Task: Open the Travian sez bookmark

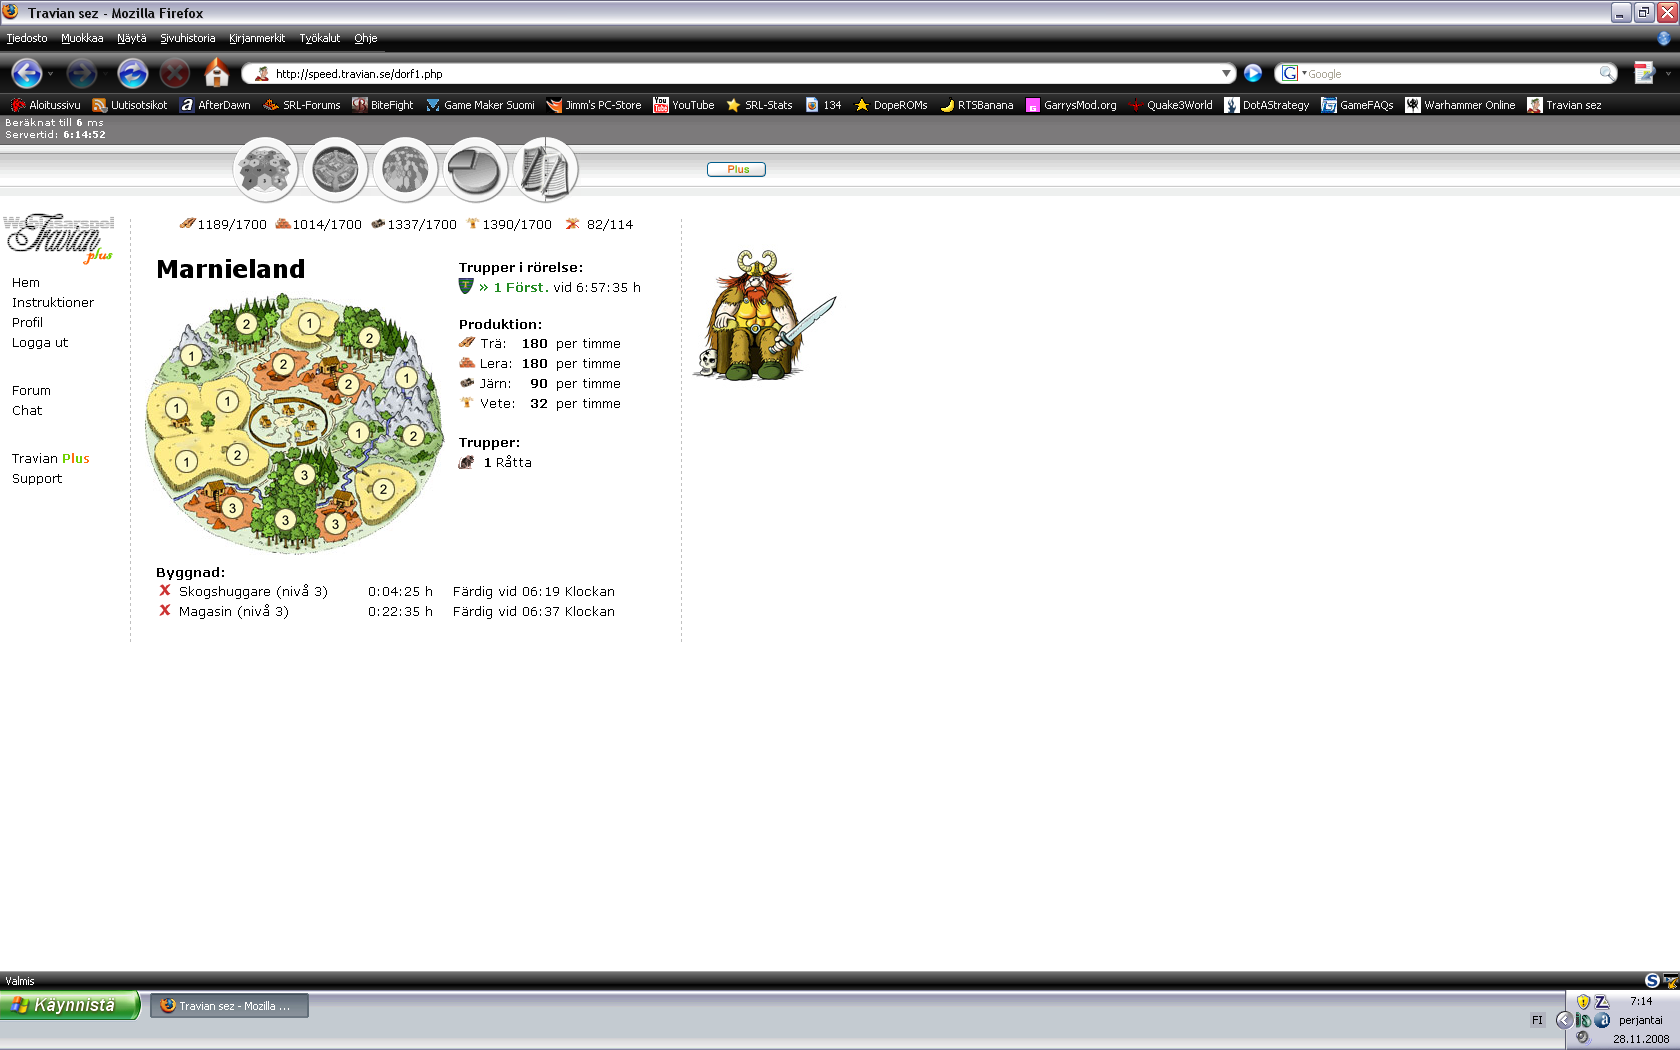Action: (1564, 105)
